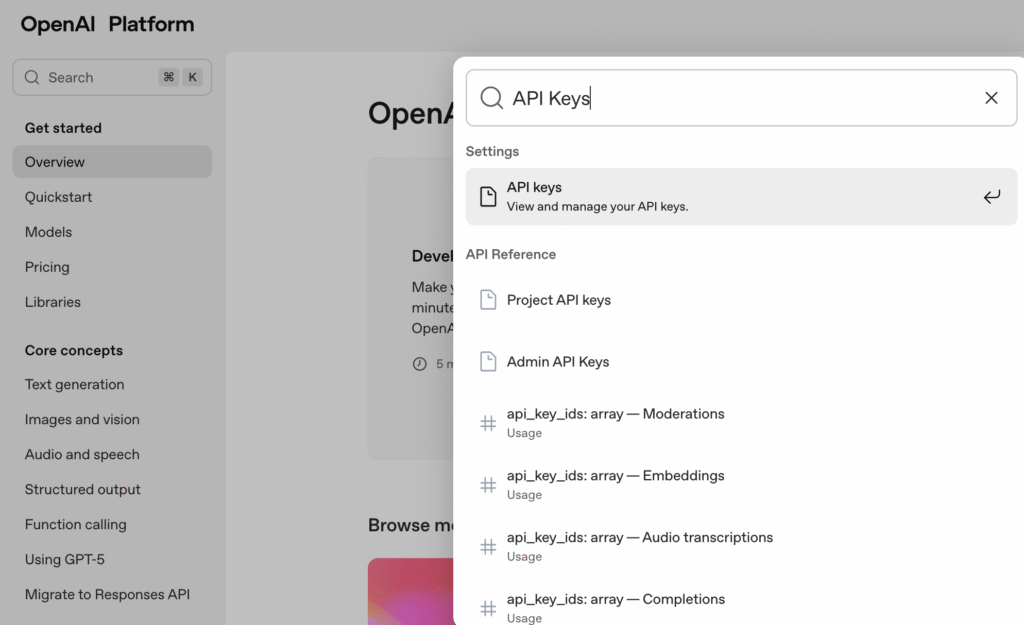Image resolution: width=1024 pixels, height=625 pixels.
Task: Open Quickstart from the sidebar
Action: (60, 197)
